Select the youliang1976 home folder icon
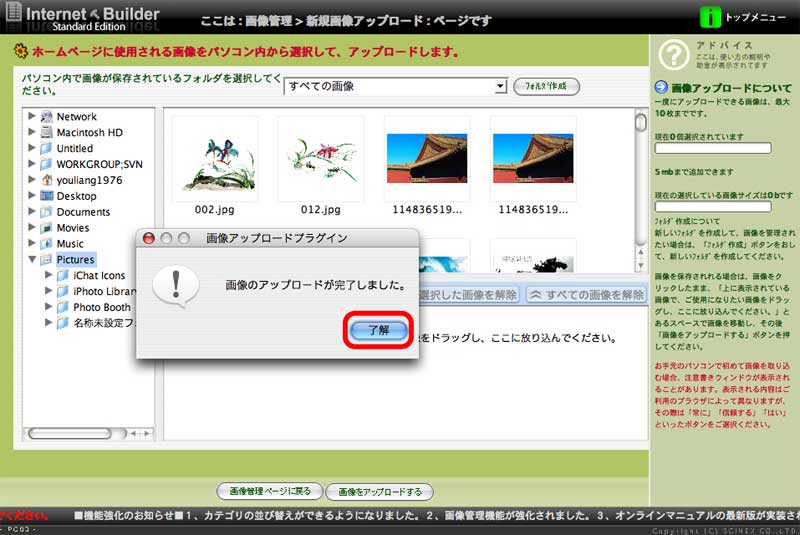 tap(46, 180)
